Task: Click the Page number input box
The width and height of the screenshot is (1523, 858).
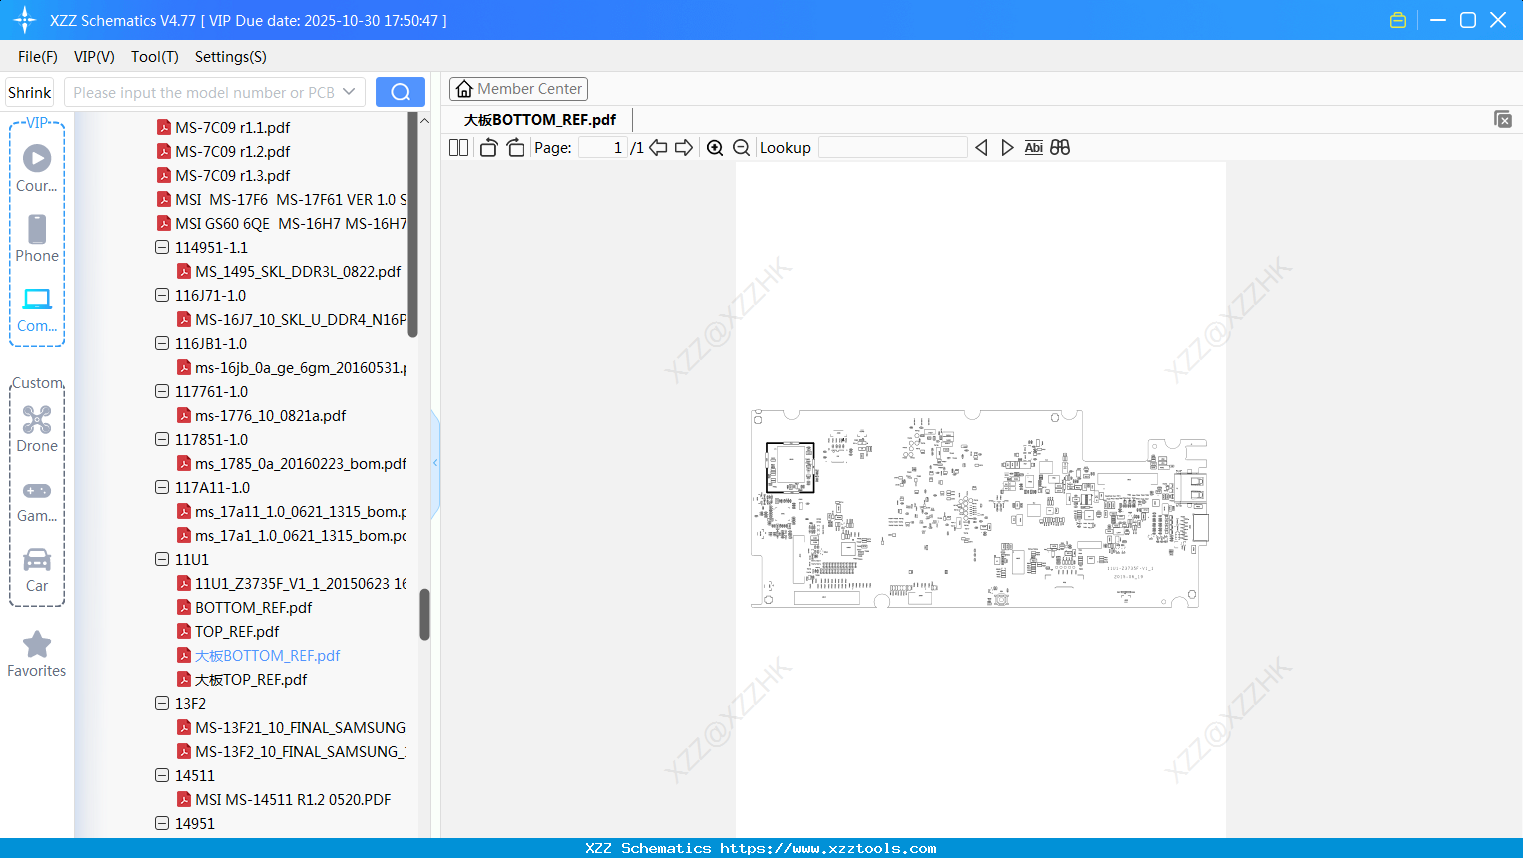Action: click(602, 148)
